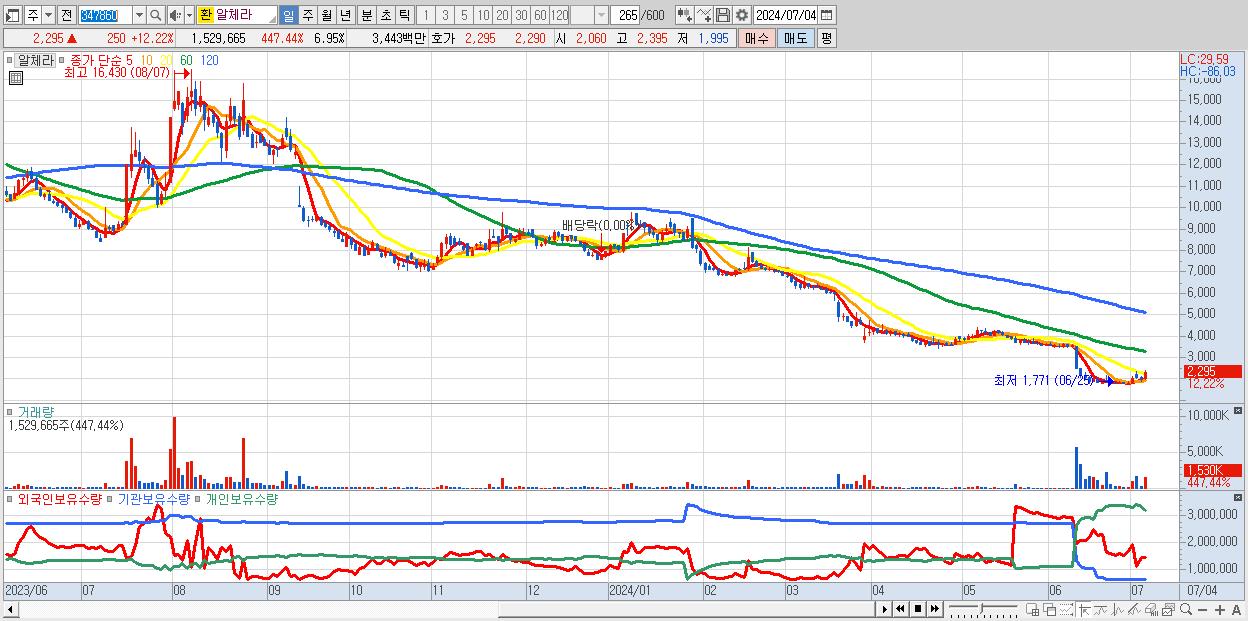Image resolution: width=1248 pixels, height=621 pixels.
Task: Click the stock code input 347860
Action: pyautogui.click(x=105, y=15)
